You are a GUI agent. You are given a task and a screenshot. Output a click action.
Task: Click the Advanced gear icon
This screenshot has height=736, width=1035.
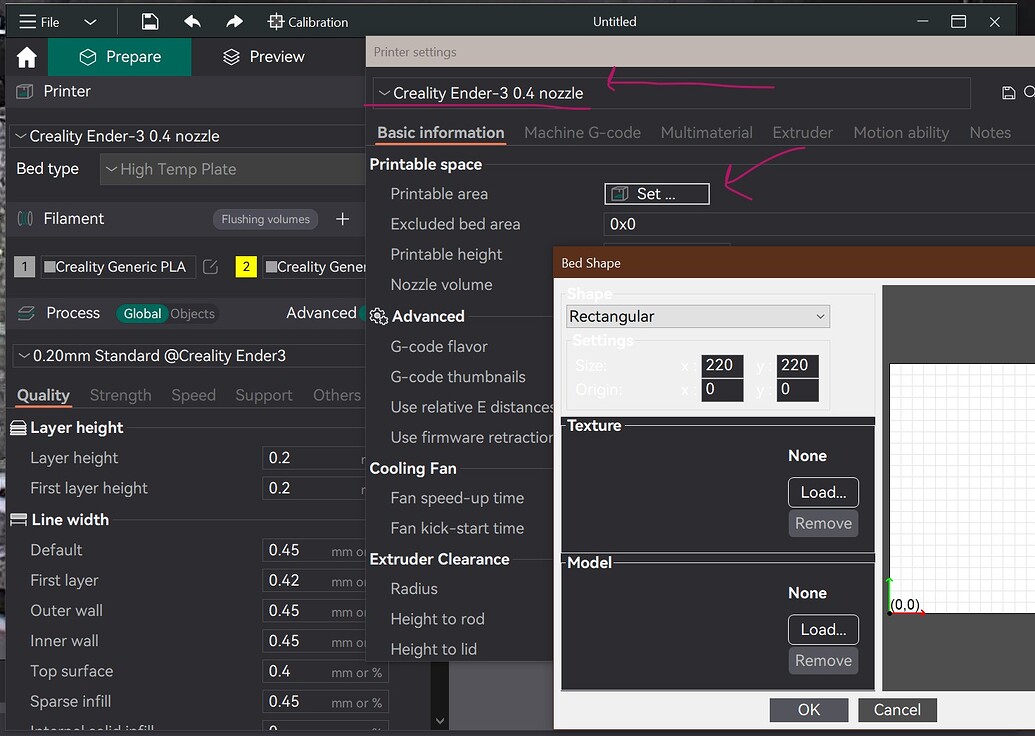(378, 317)
